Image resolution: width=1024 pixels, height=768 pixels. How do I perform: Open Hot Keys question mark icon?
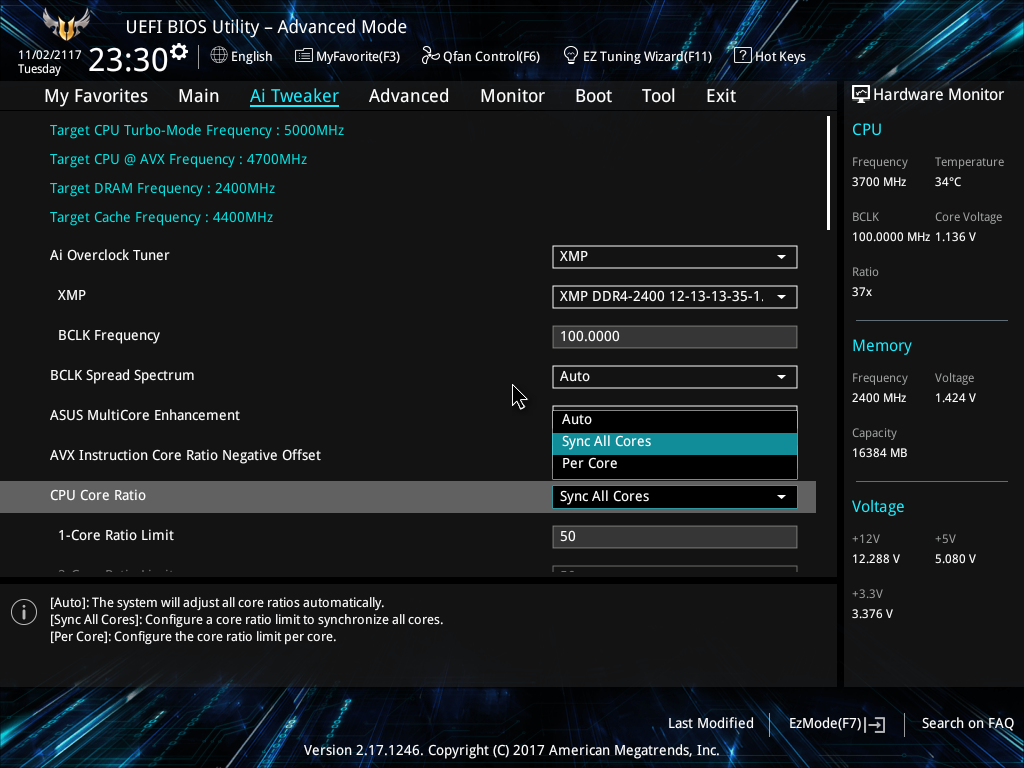point(743,56)
